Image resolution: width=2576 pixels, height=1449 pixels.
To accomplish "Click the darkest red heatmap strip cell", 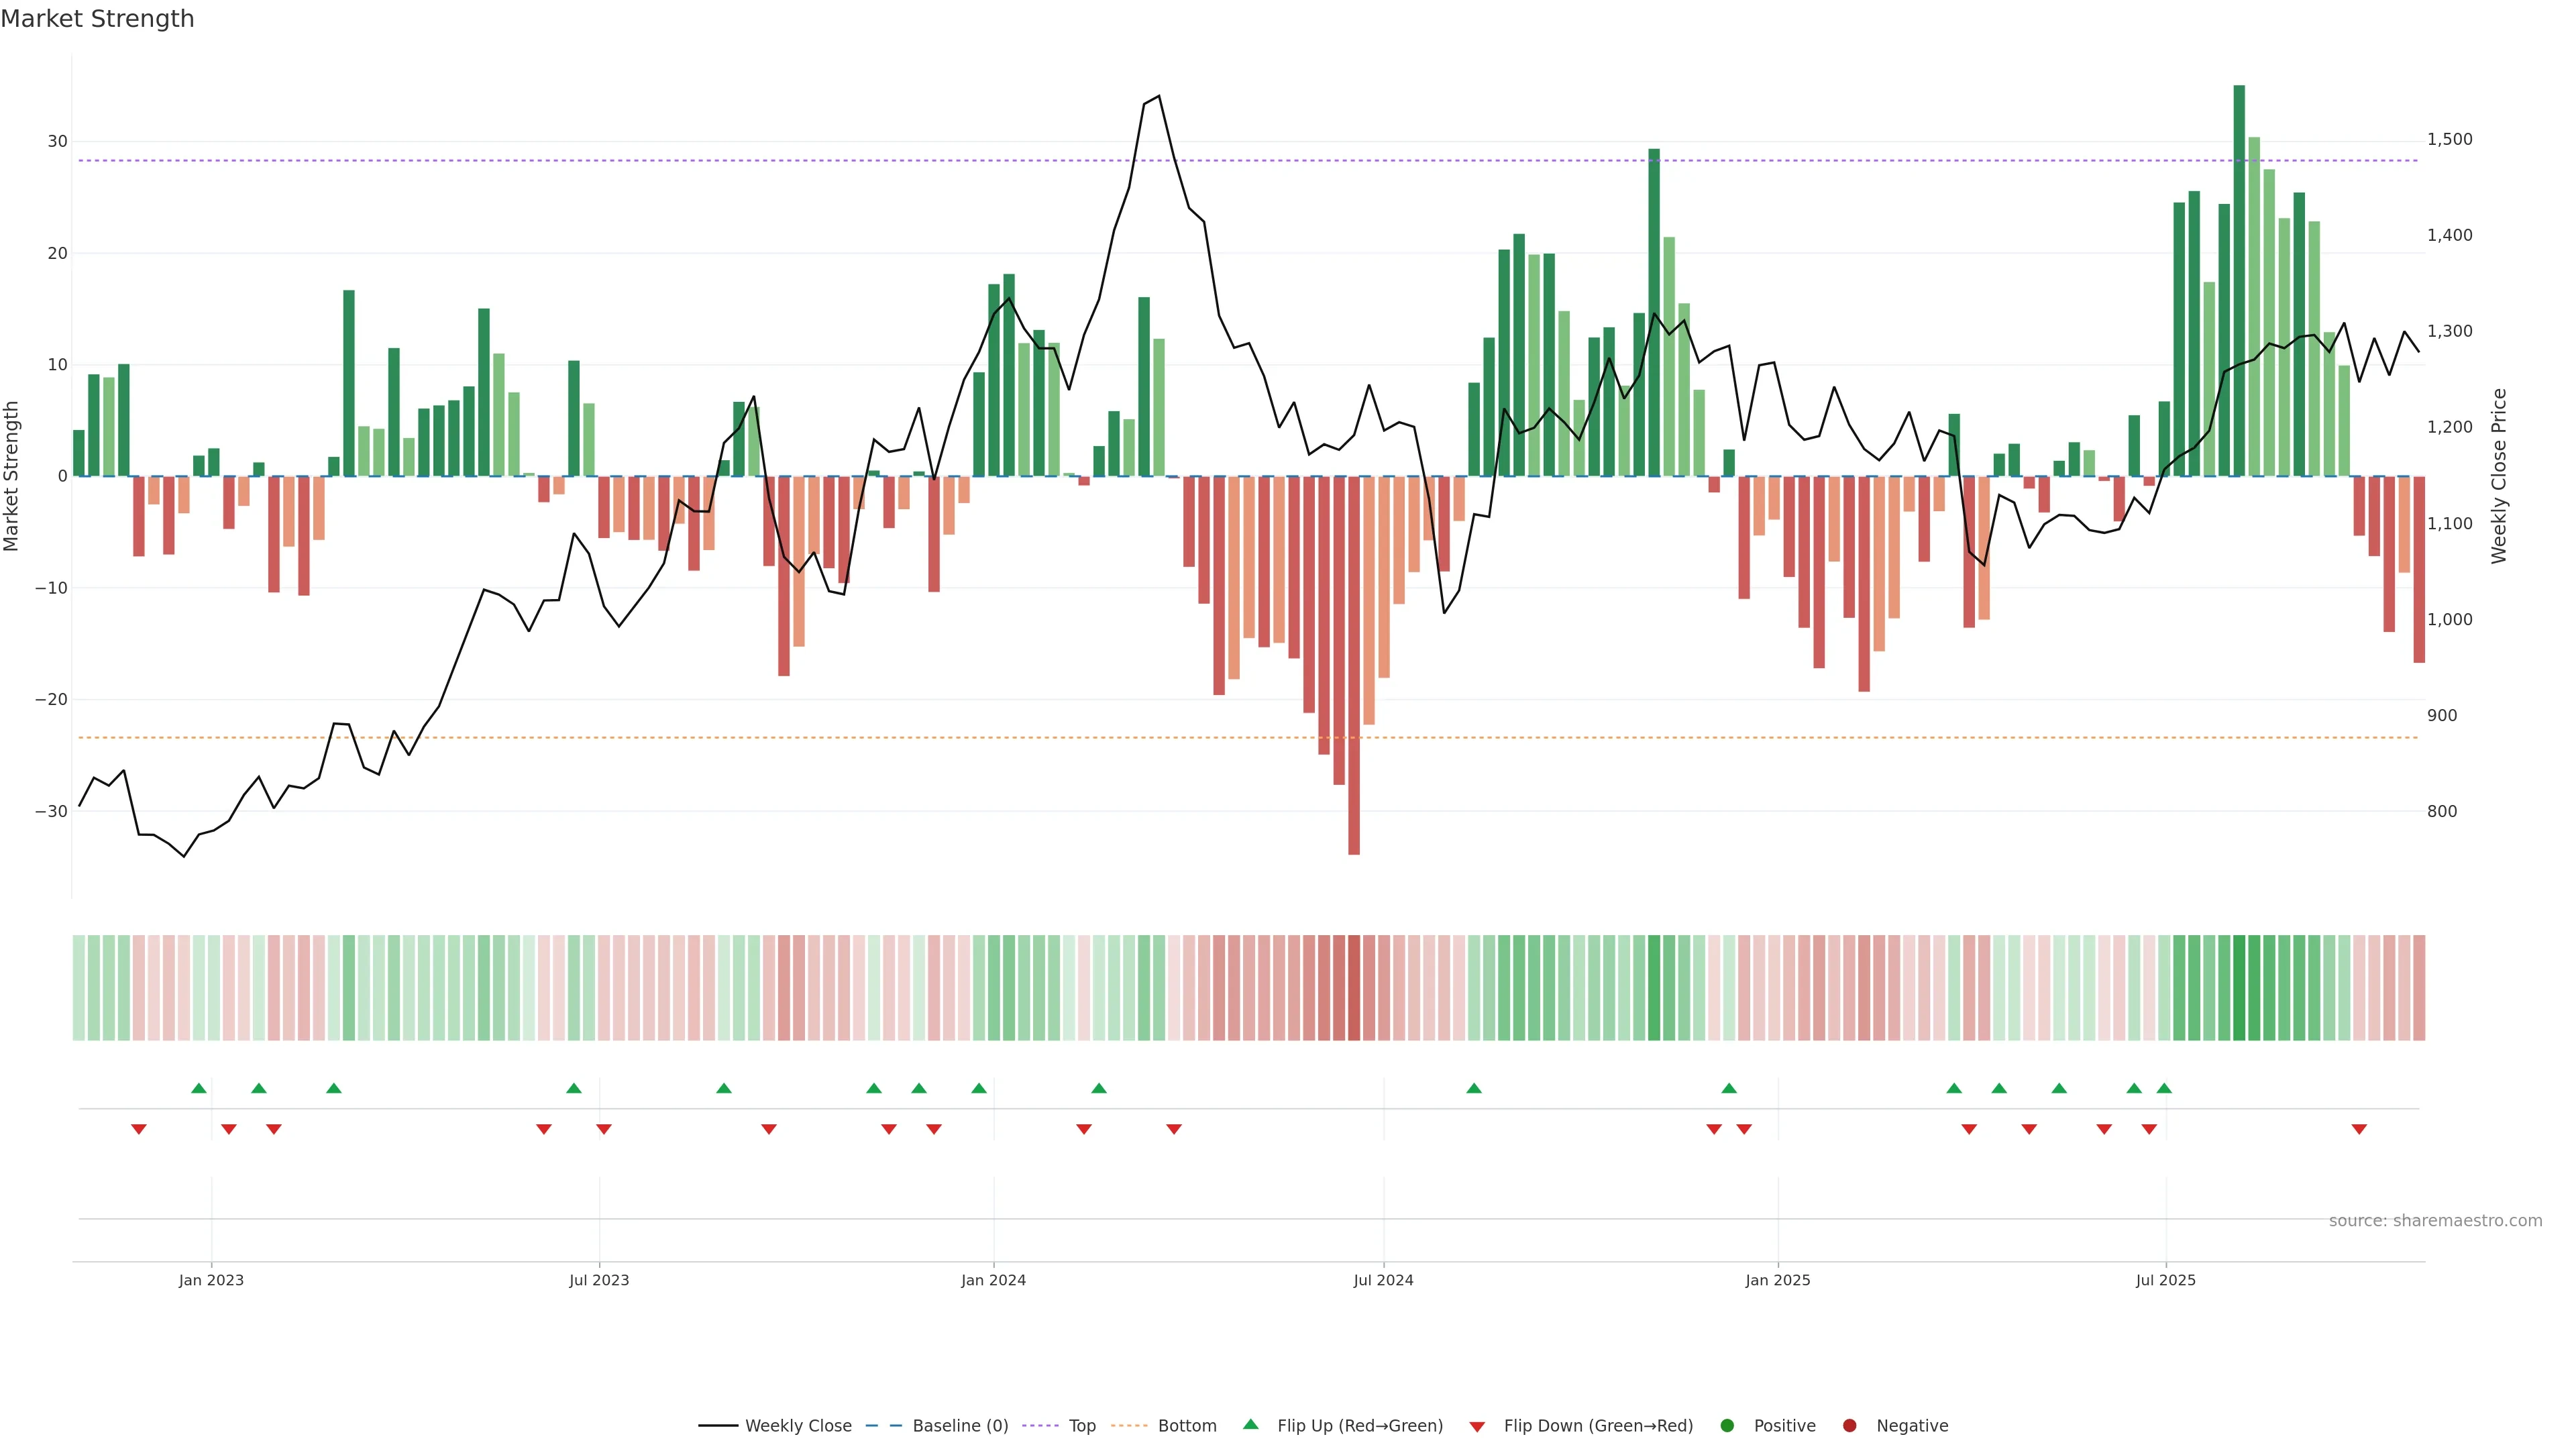I will [1354, 988].
